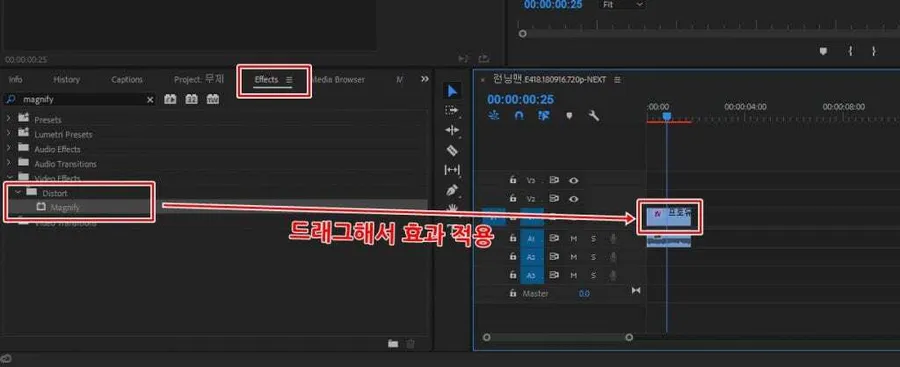
Task: Solo track A1
Action: coord(593,238)
